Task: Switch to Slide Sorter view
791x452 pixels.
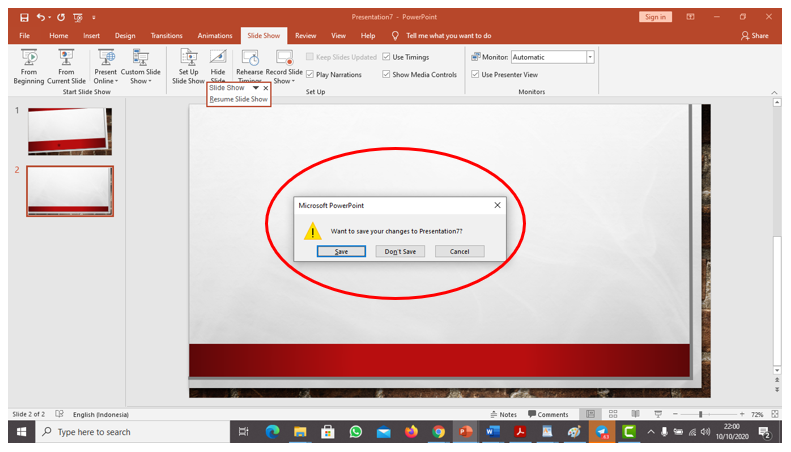Action: coord(613,414)
